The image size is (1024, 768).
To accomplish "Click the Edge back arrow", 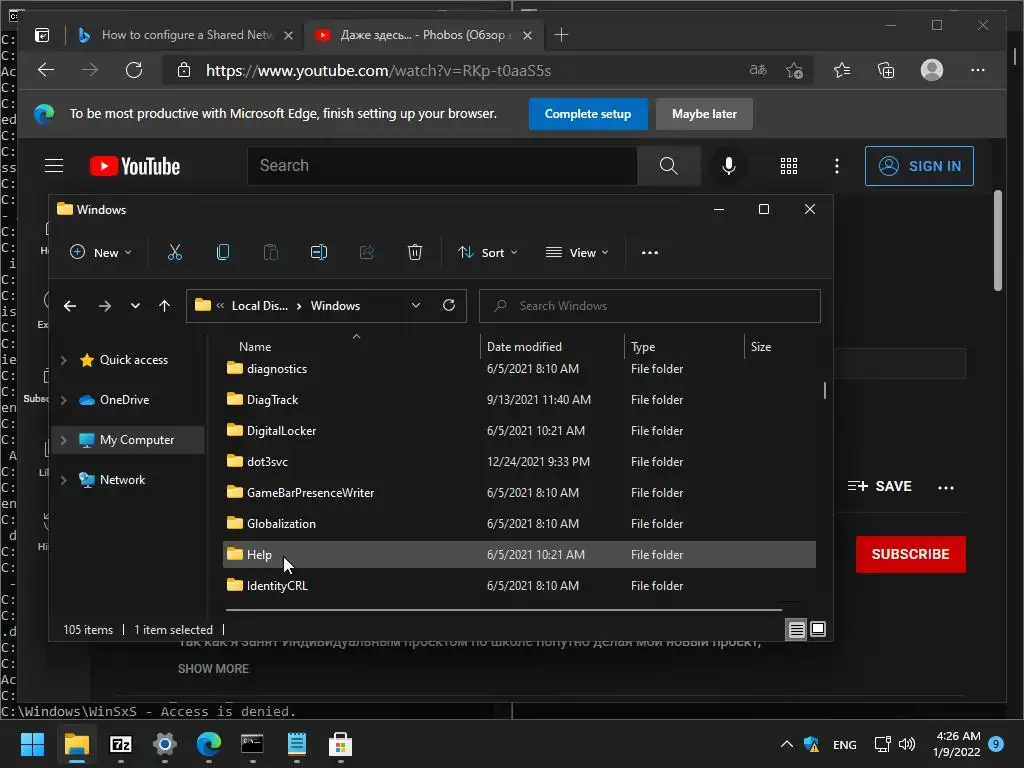I will [46, 70].
